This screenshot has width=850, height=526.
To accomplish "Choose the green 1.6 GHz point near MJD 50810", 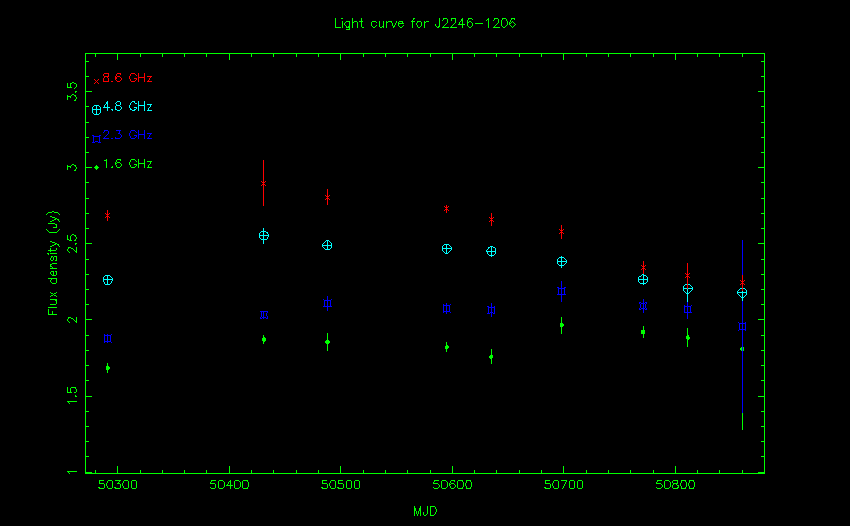I will click(x=687, y=338).
